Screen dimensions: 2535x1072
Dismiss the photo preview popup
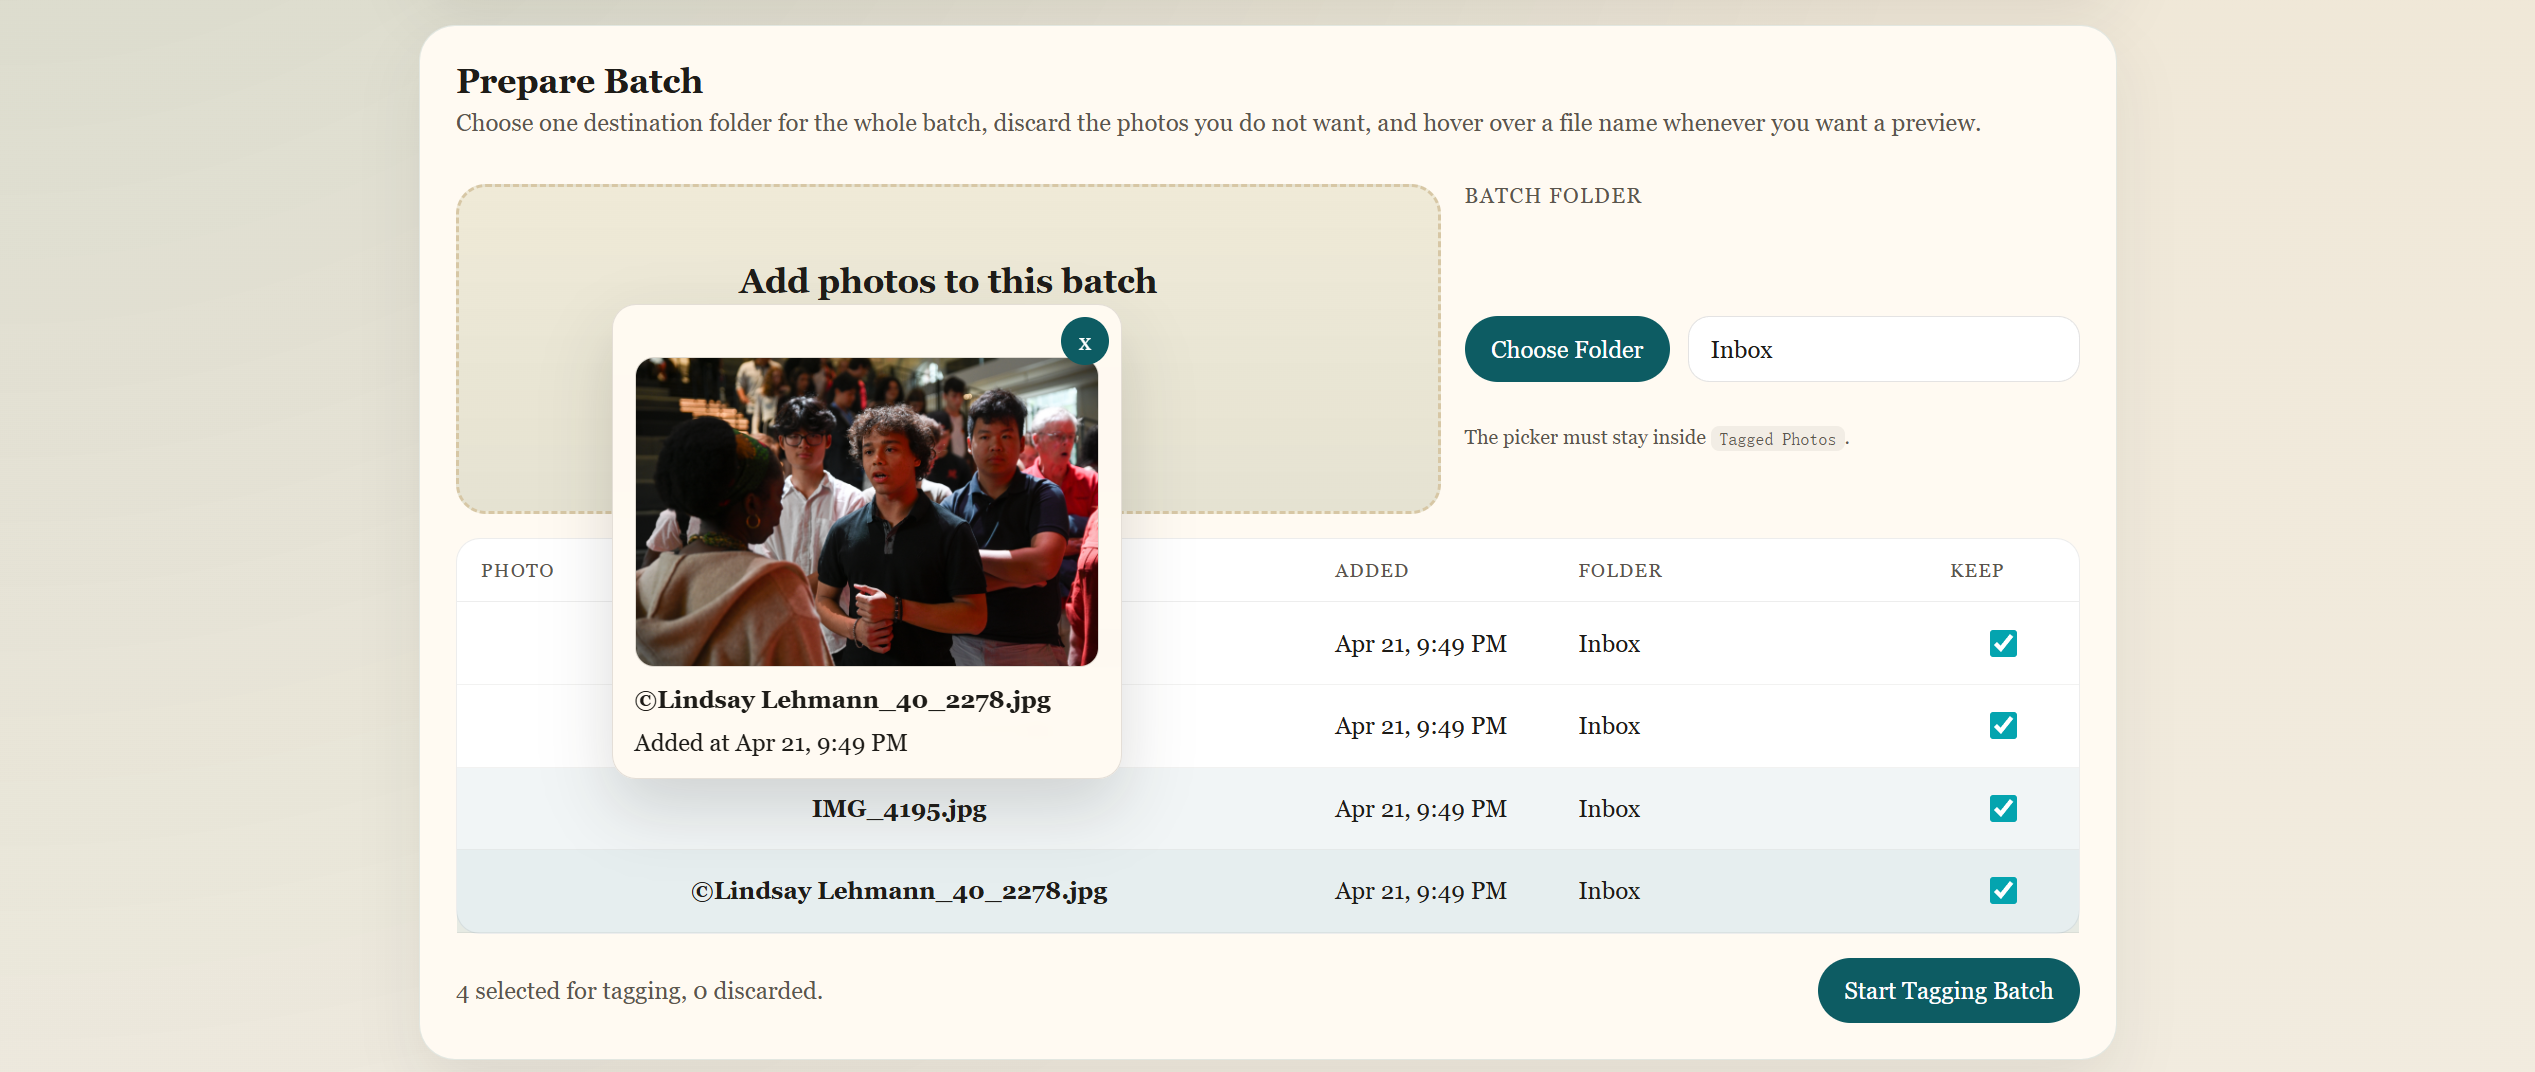(1084, 341)
